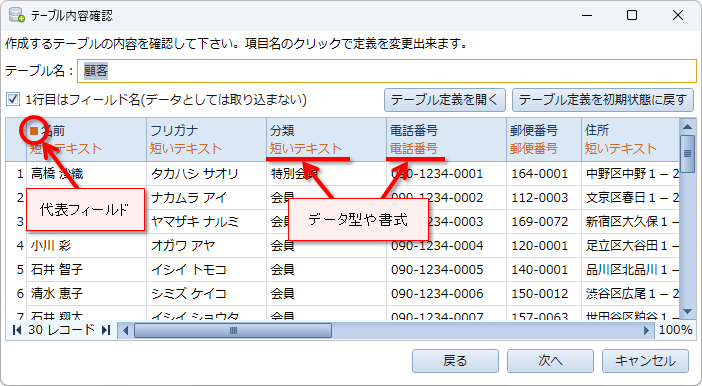Minimize the テーブル内容確認 window

point(587,15)
